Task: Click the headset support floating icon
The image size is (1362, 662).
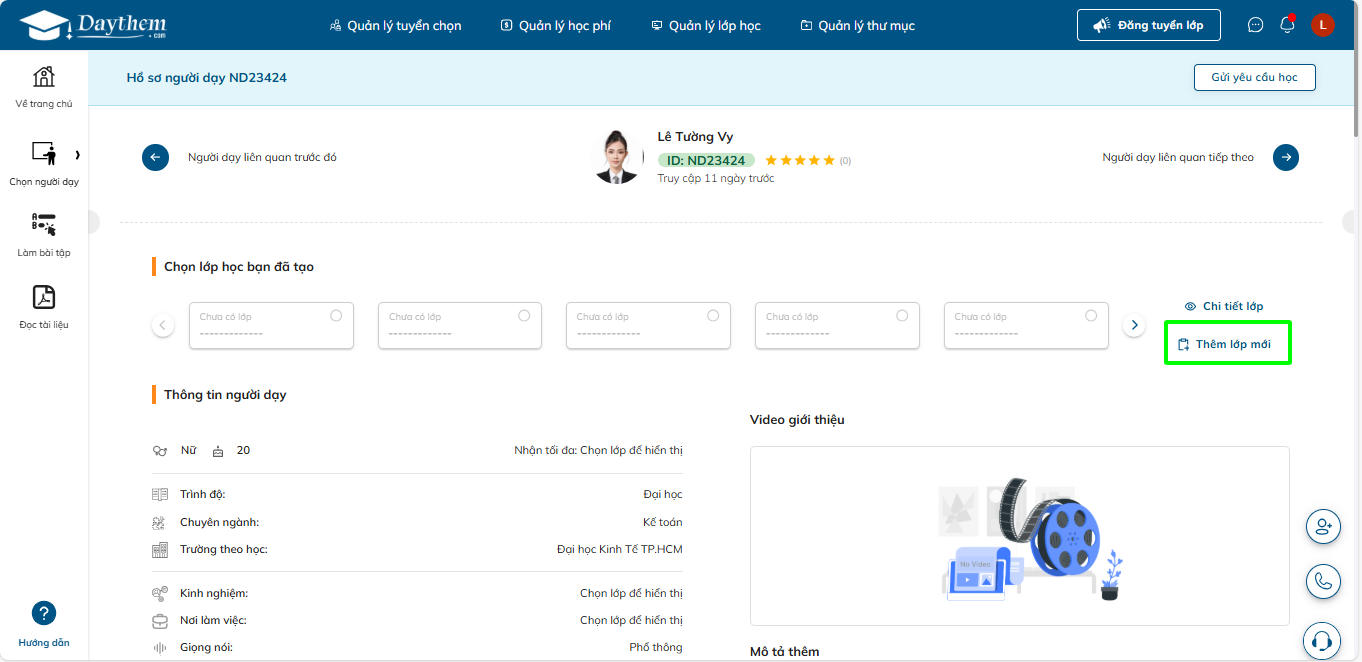Action: [x=1323, y=639]
